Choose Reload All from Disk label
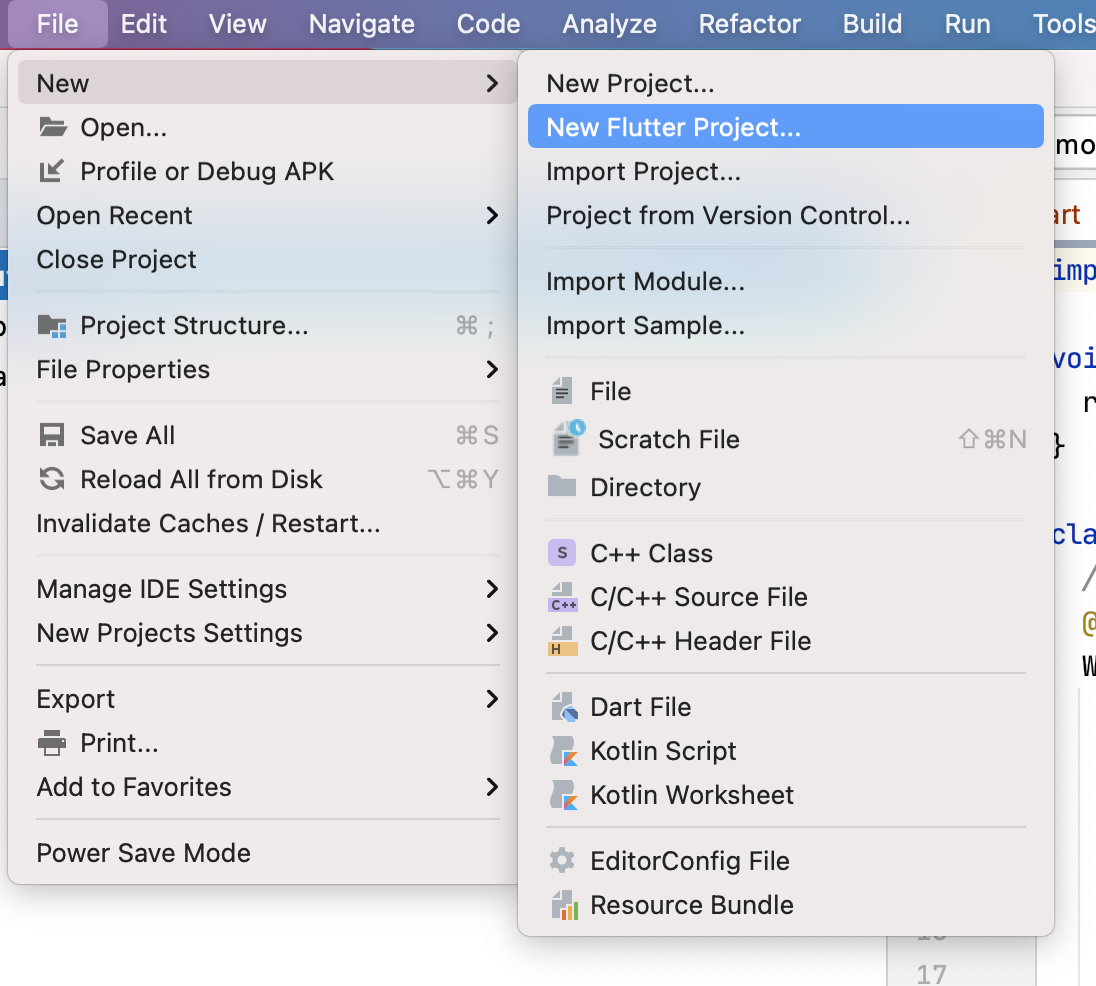The height and width of the screenshot is (986, 1096). click(x=201, y=479)
